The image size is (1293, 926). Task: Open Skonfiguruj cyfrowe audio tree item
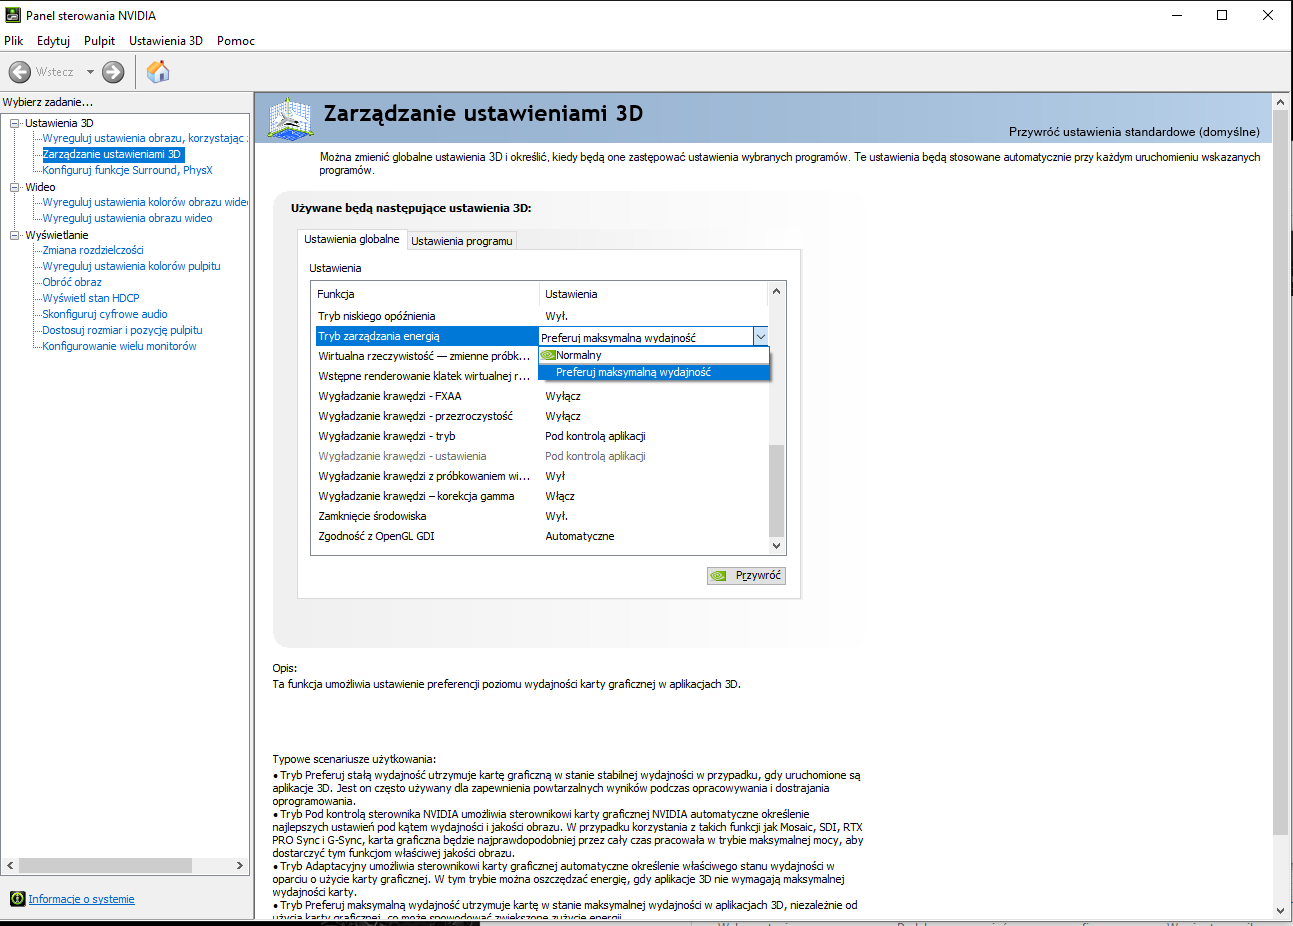tap(105, 314)
